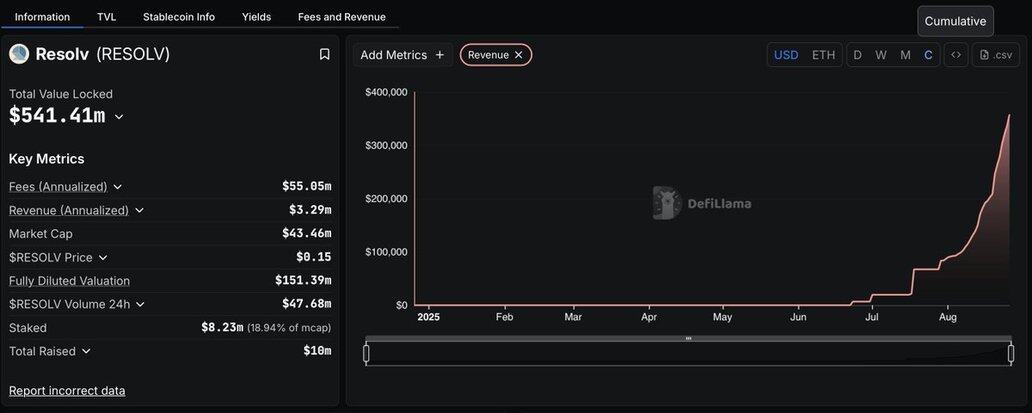Image resolution: width=1032 pixels, height=413 pixels.
Task: Expand Total Value Locked breakdown chevron
Action: click(x=119, y=117)
